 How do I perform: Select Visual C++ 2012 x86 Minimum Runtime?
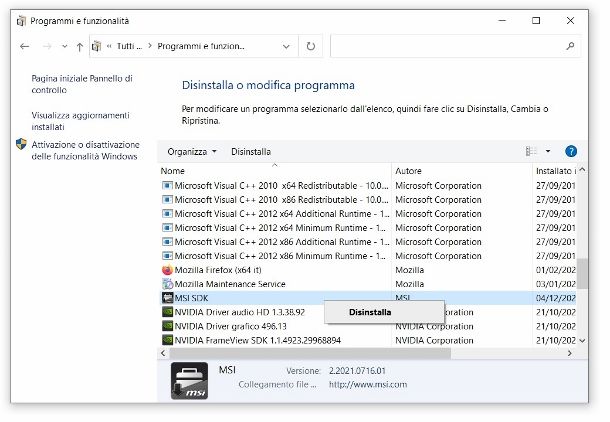coord(280,256)
